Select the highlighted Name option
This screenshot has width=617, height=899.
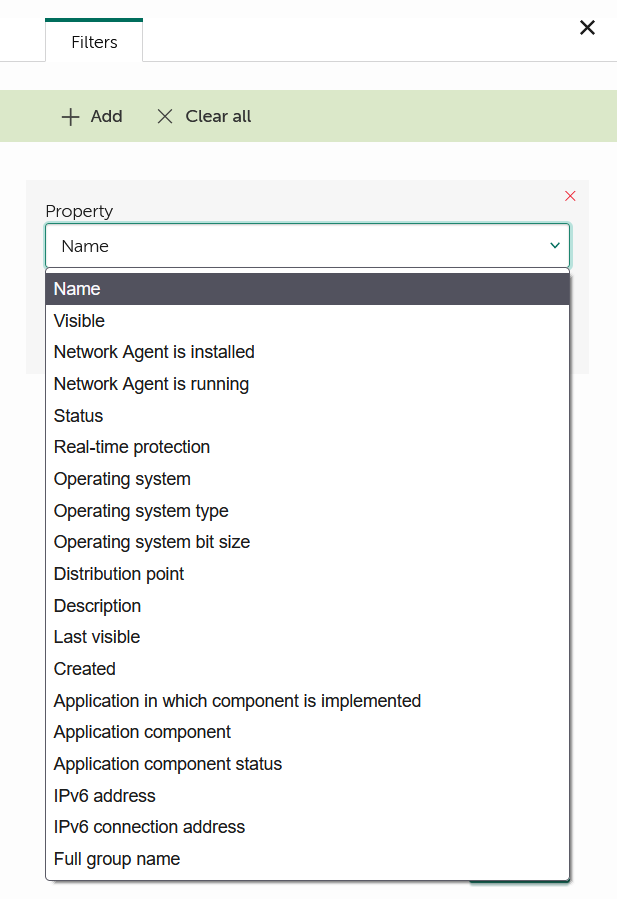[x=77, y=289]
